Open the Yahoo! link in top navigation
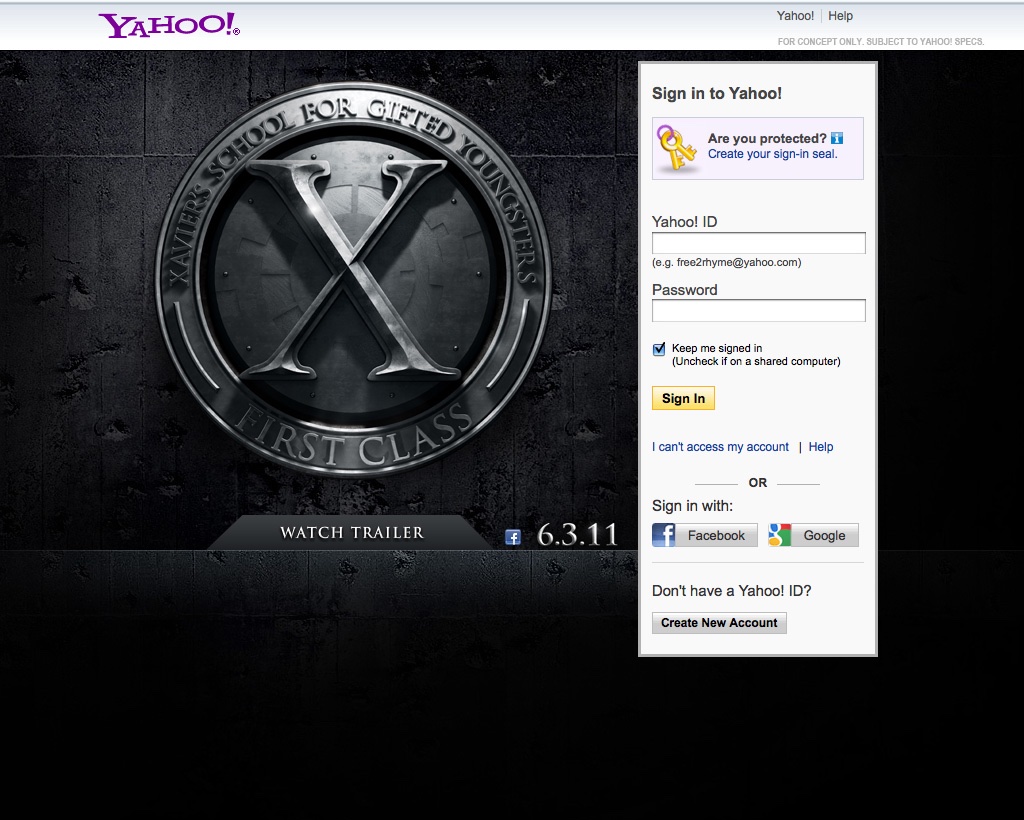1024x820 pixels. click(x=795, y=16)
